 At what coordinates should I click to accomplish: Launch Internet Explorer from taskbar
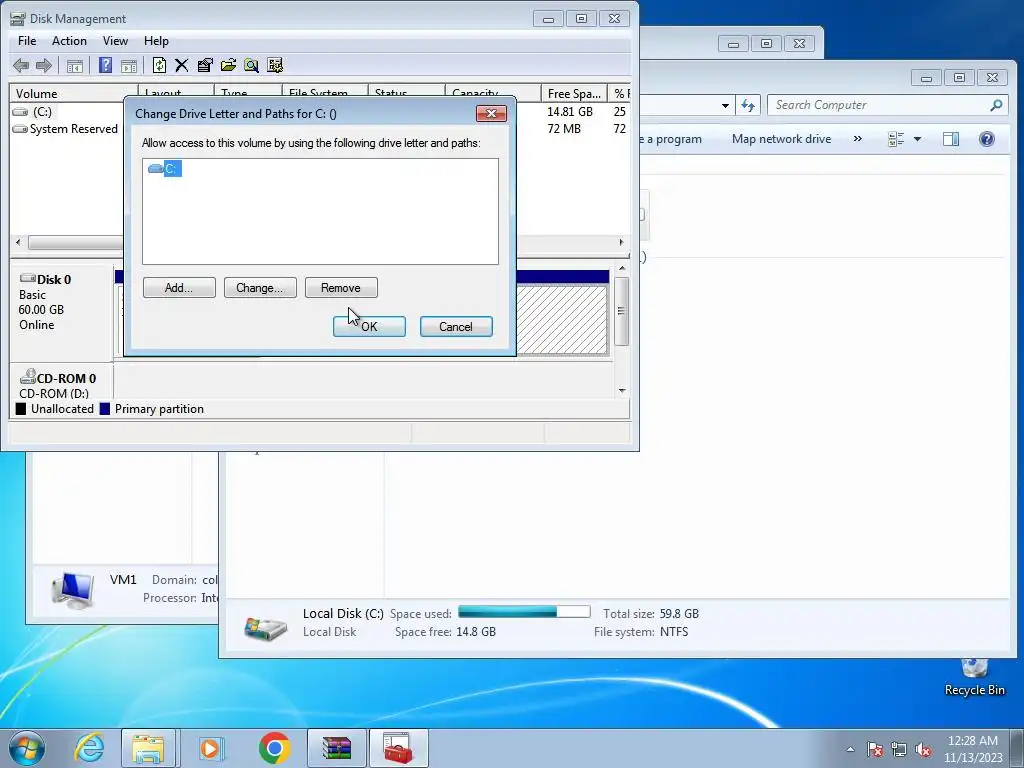(x=89, y=748)
